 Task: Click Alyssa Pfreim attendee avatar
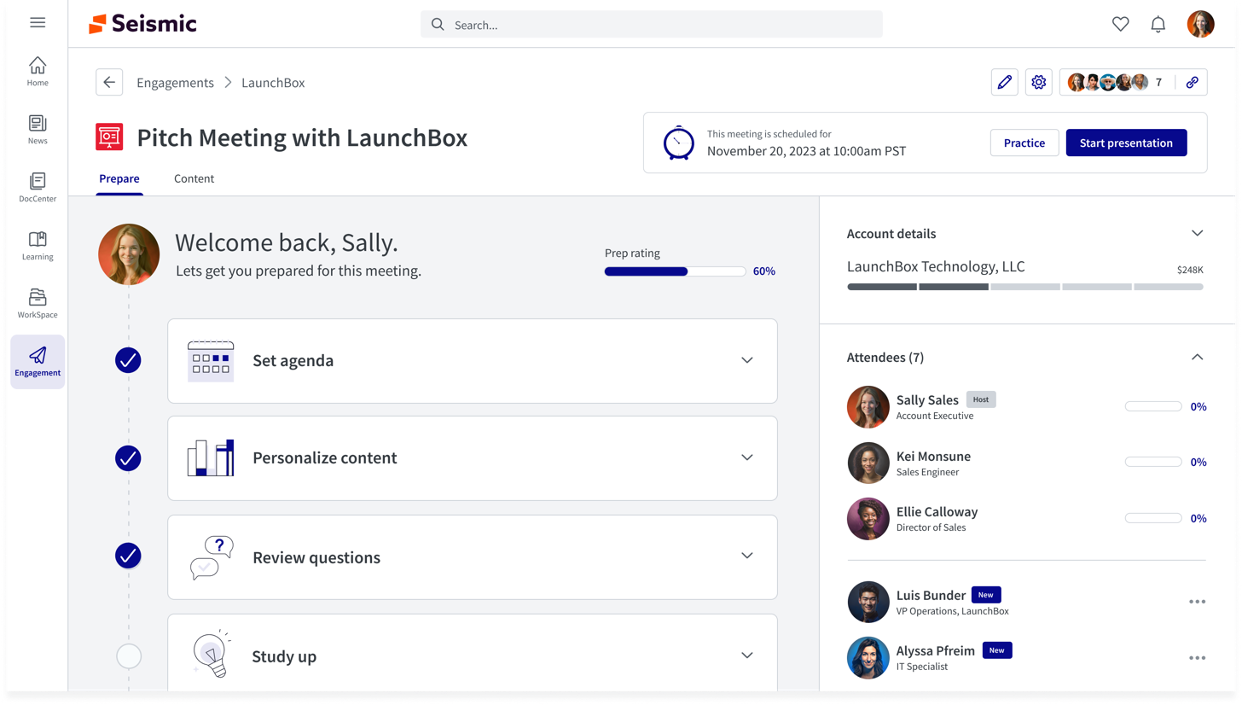click(x=868, y=658)
